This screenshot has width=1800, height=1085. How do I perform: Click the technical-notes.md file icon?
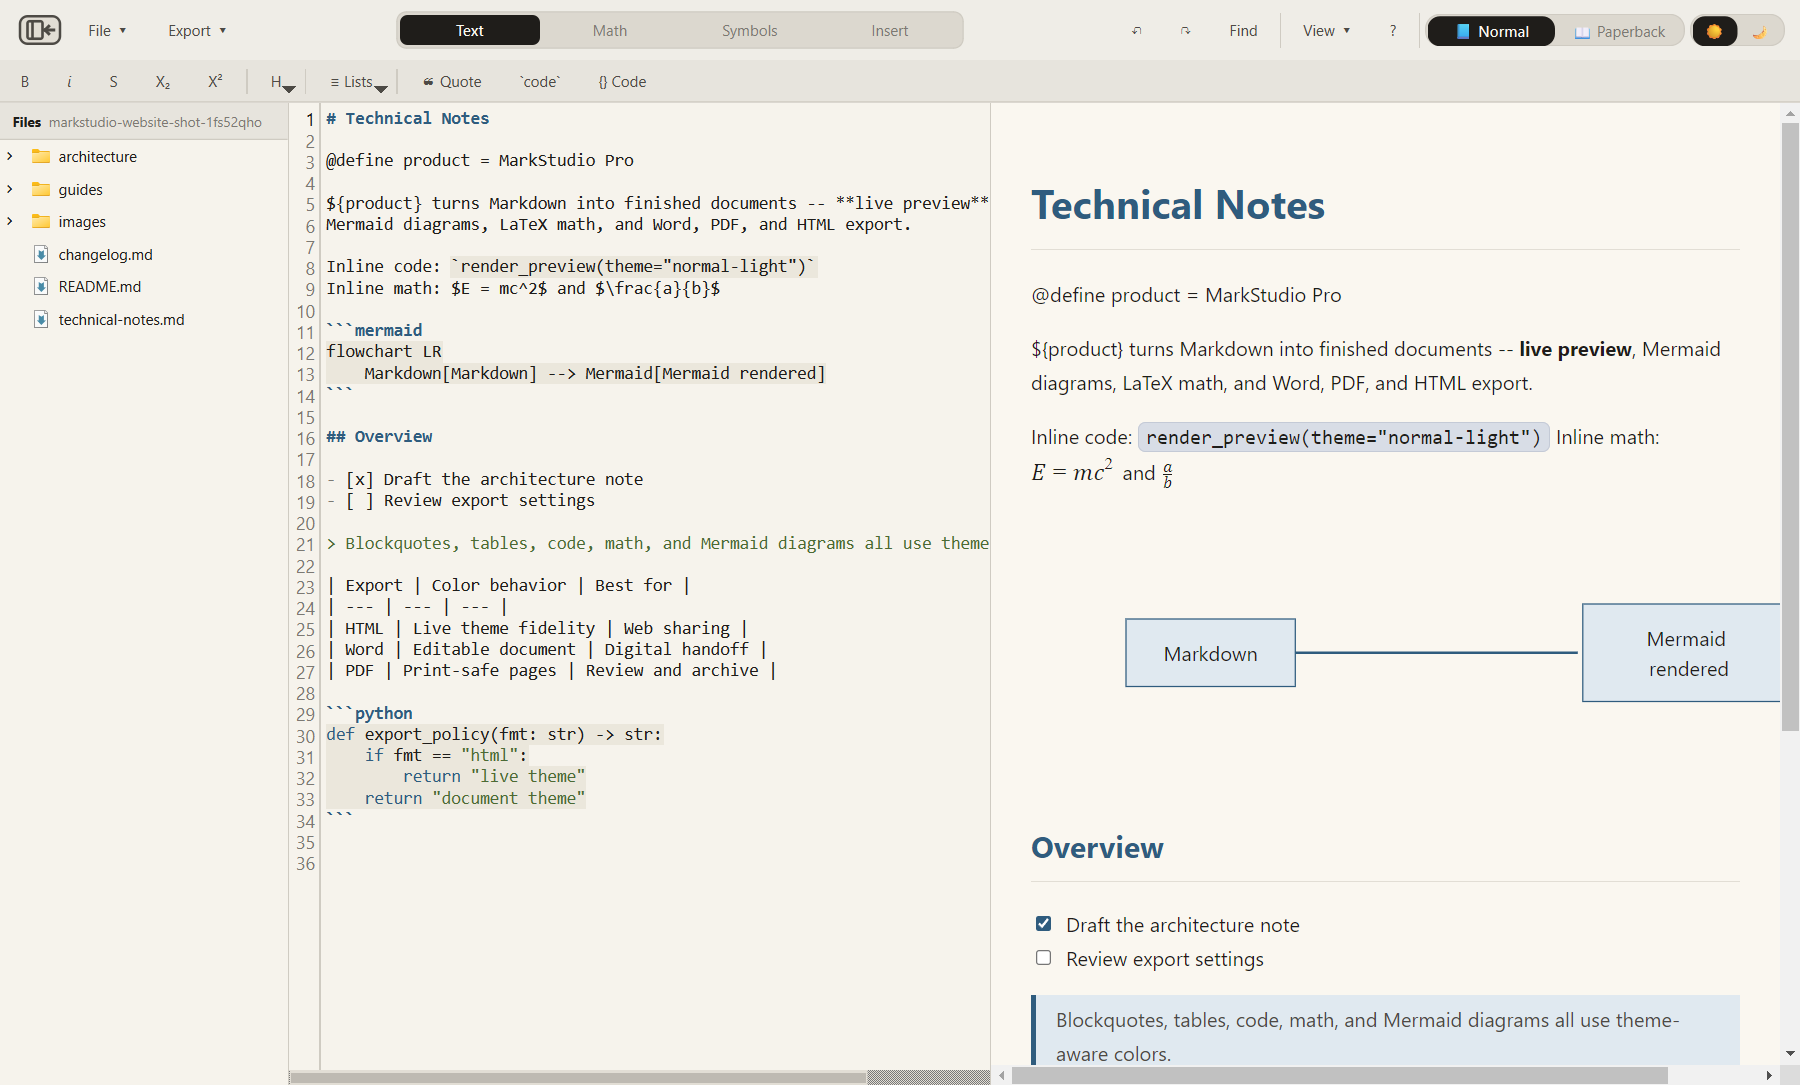tap(41, 319)
